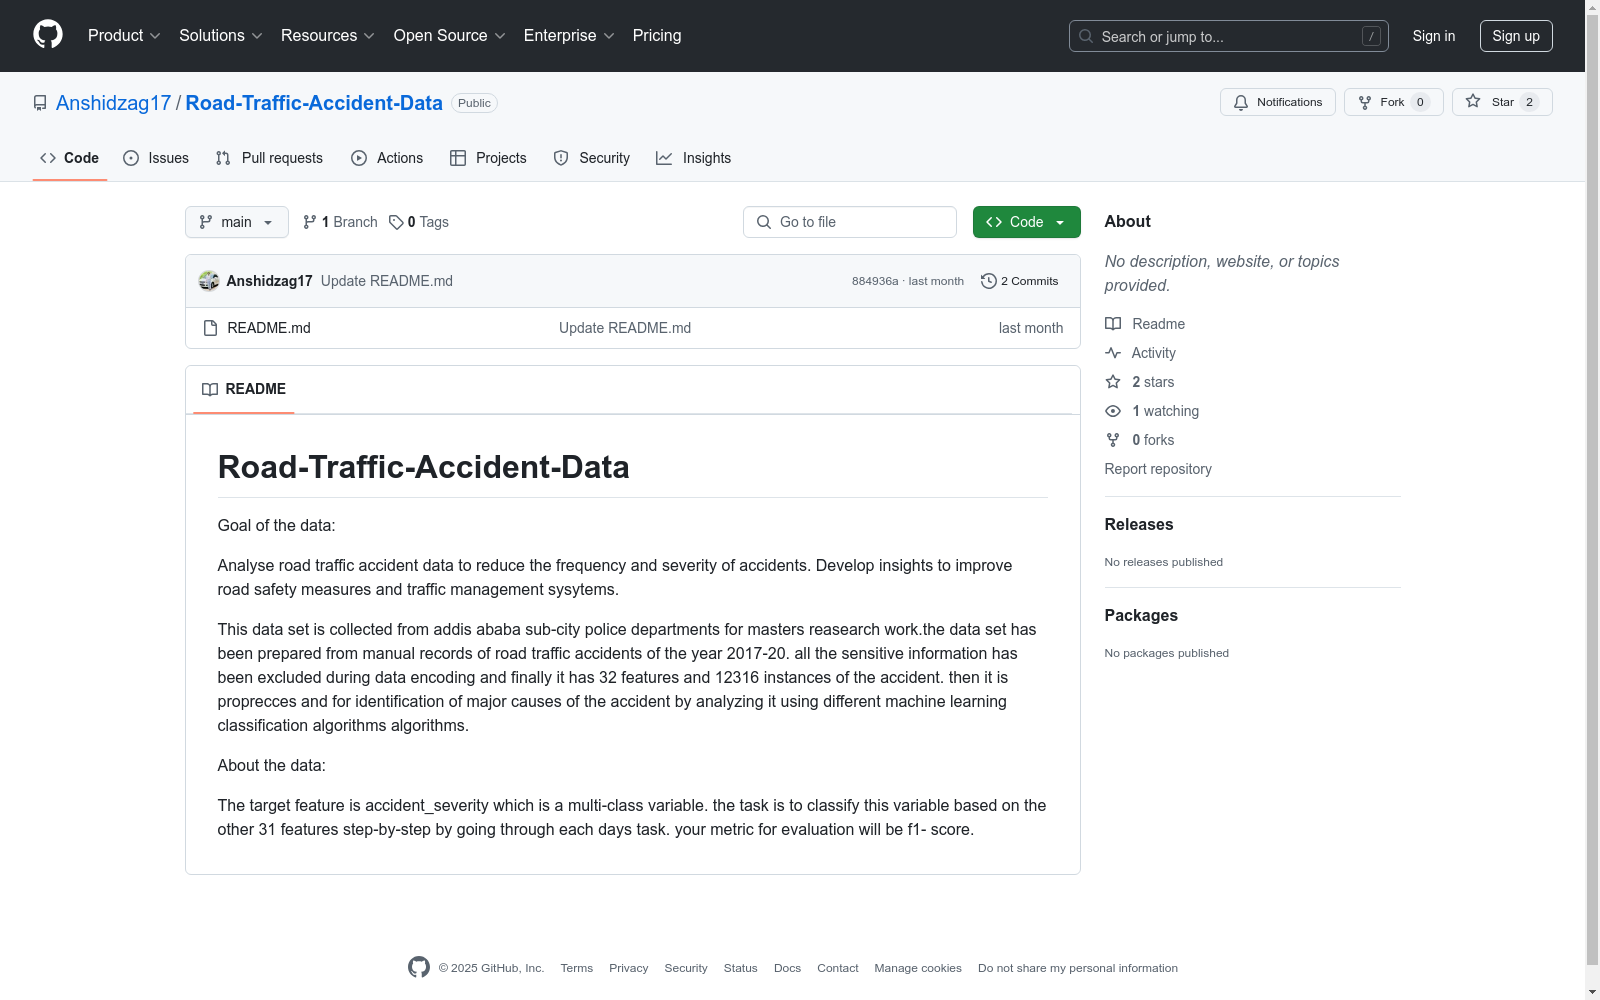
Task: Open the latest commit message Update README.md
Action: (x=387, y=281)
